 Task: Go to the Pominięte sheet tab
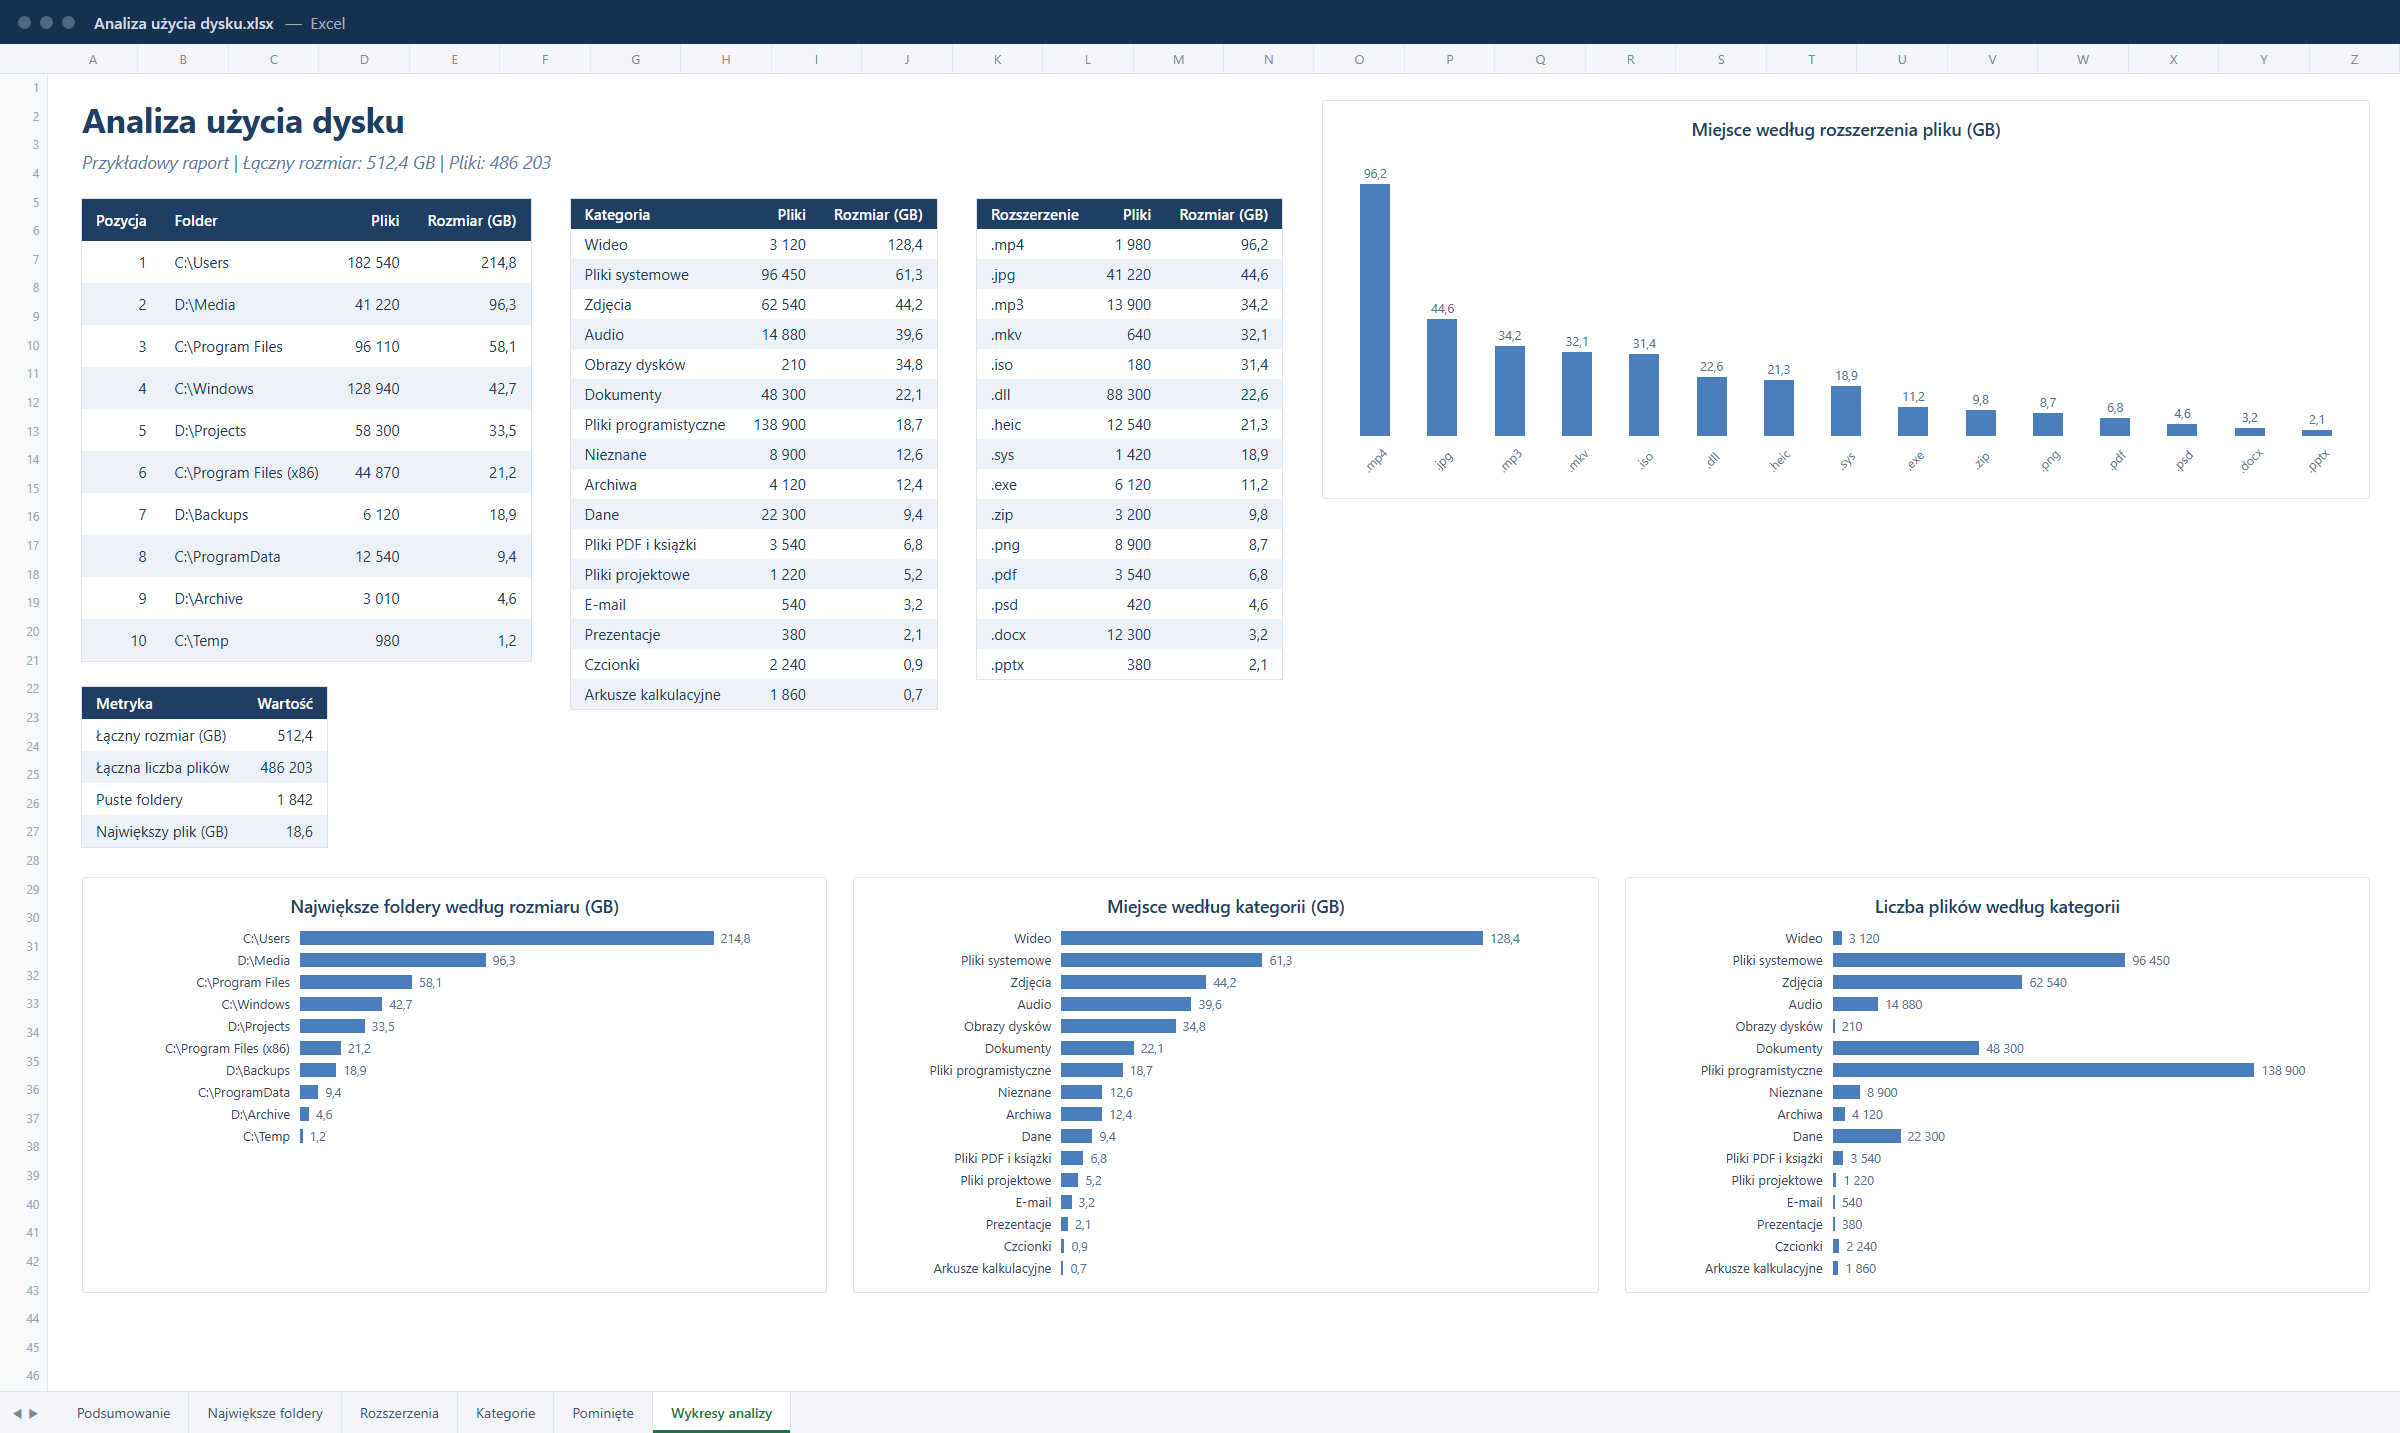click(x=603, y=1413)
